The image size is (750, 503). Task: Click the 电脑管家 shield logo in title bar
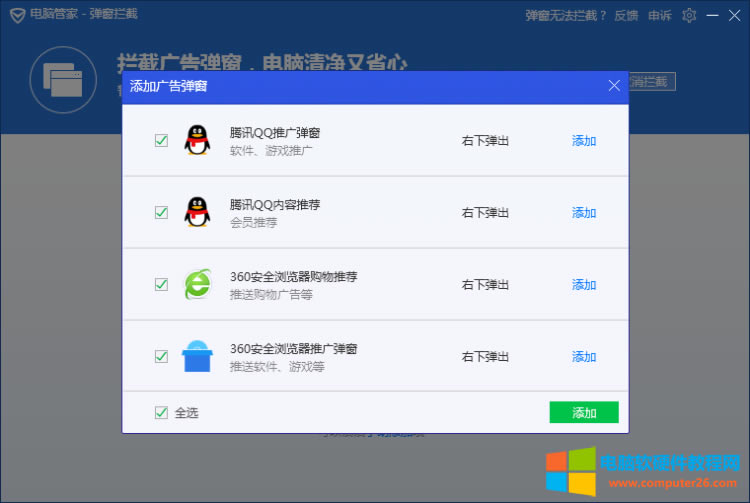click(13, 16)
